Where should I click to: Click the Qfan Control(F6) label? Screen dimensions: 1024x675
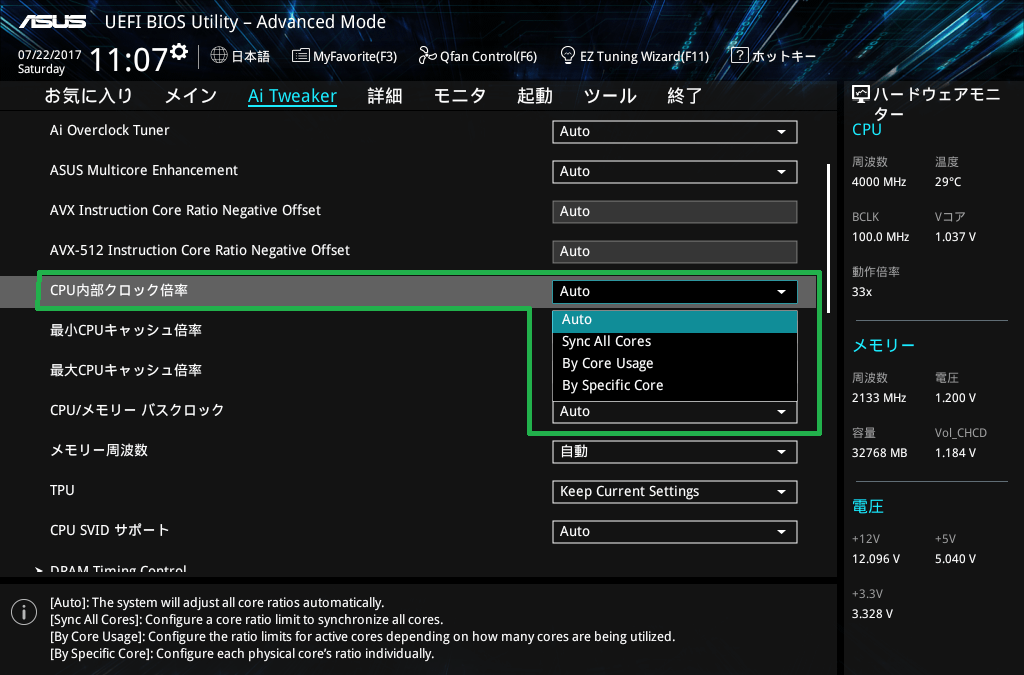coord(488,56)
